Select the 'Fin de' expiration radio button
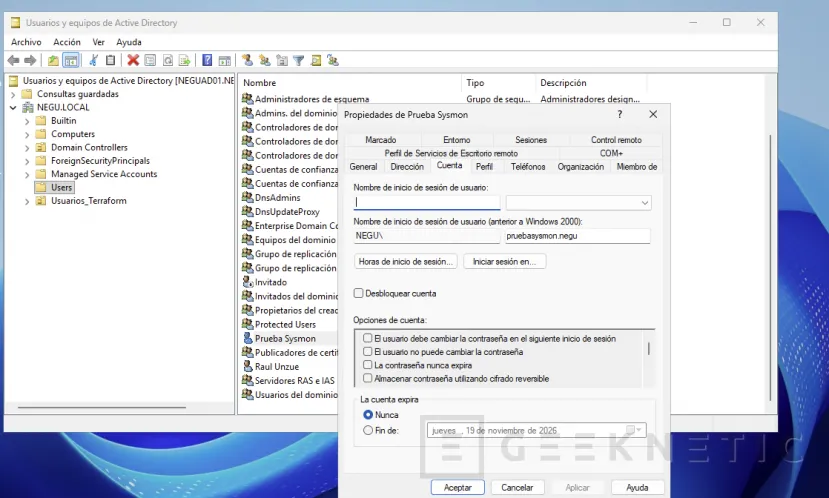Screen dimensions: 829x498 pos(368,430)
